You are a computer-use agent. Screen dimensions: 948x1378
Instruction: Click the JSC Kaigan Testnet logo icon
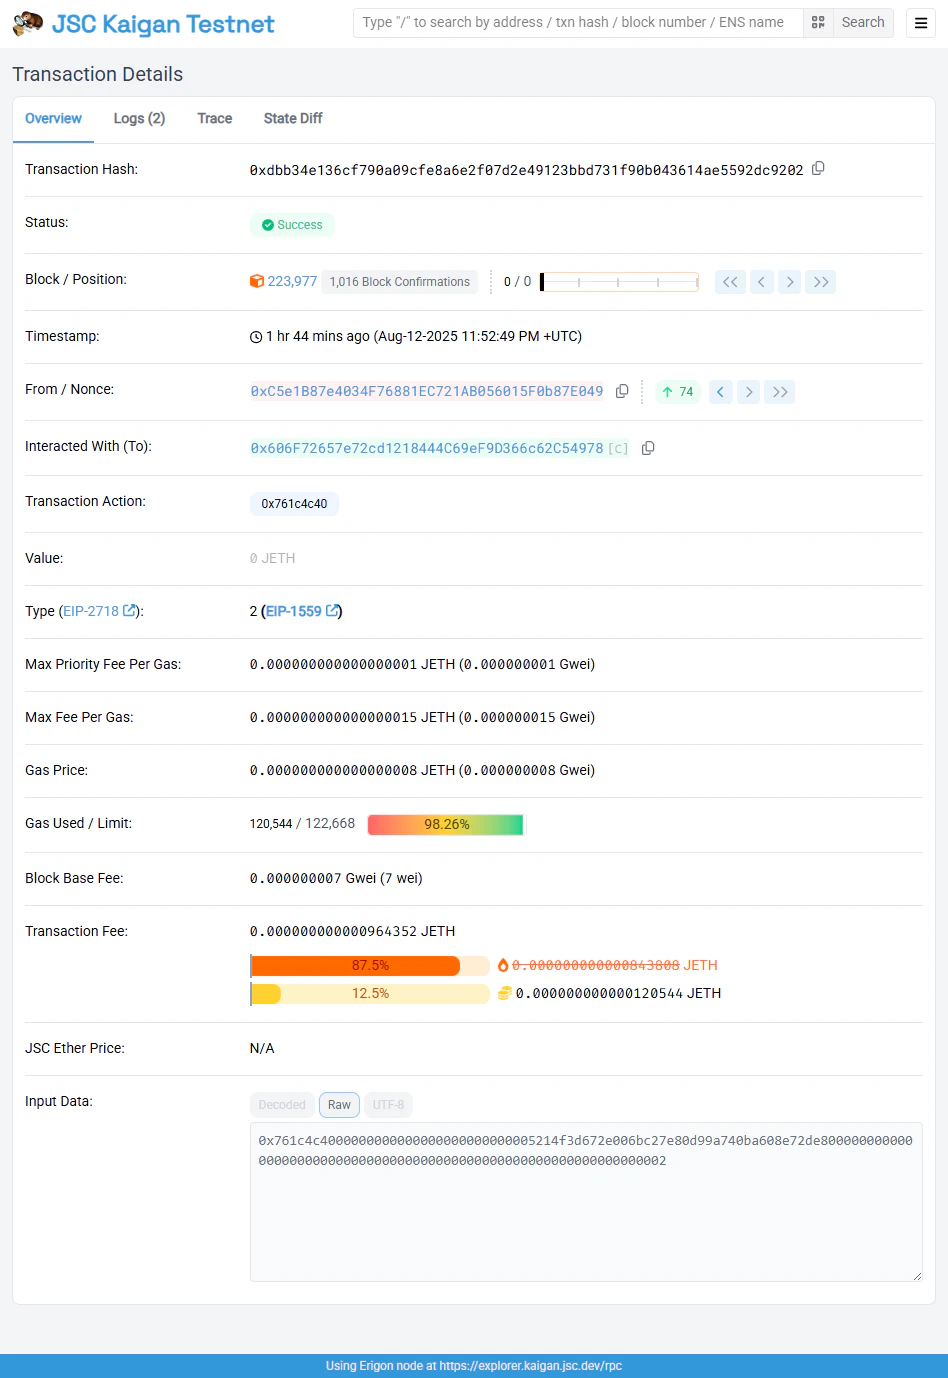pyautogui.click(x=28, y=23)
